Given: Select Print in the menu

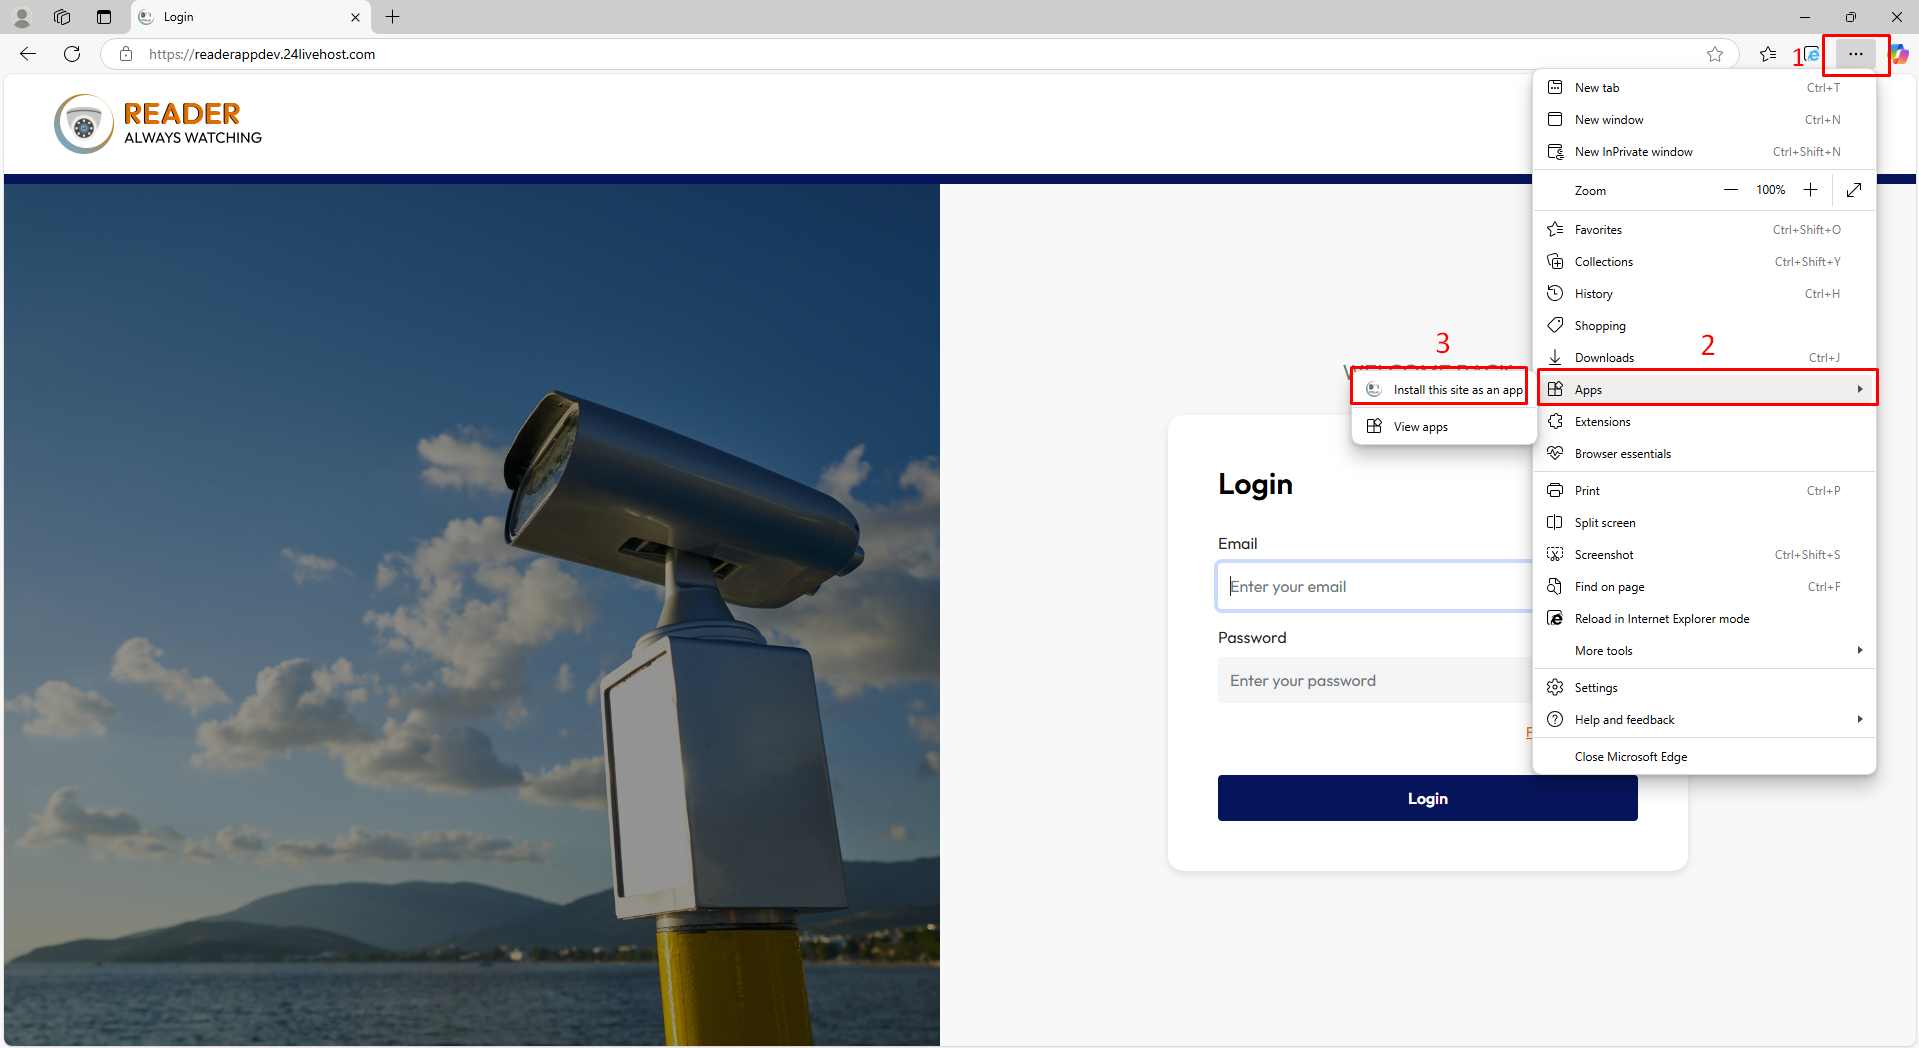Looking at the screenshot, I should pos(1704,491).
